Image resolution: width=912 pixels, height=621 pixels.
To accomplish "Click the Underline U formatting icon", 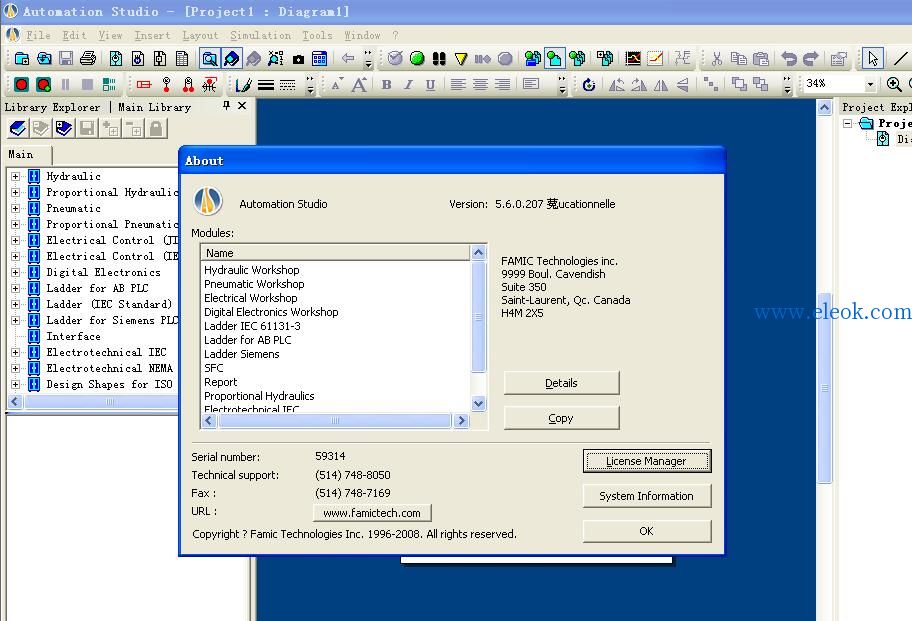I will tap(430, 85).
